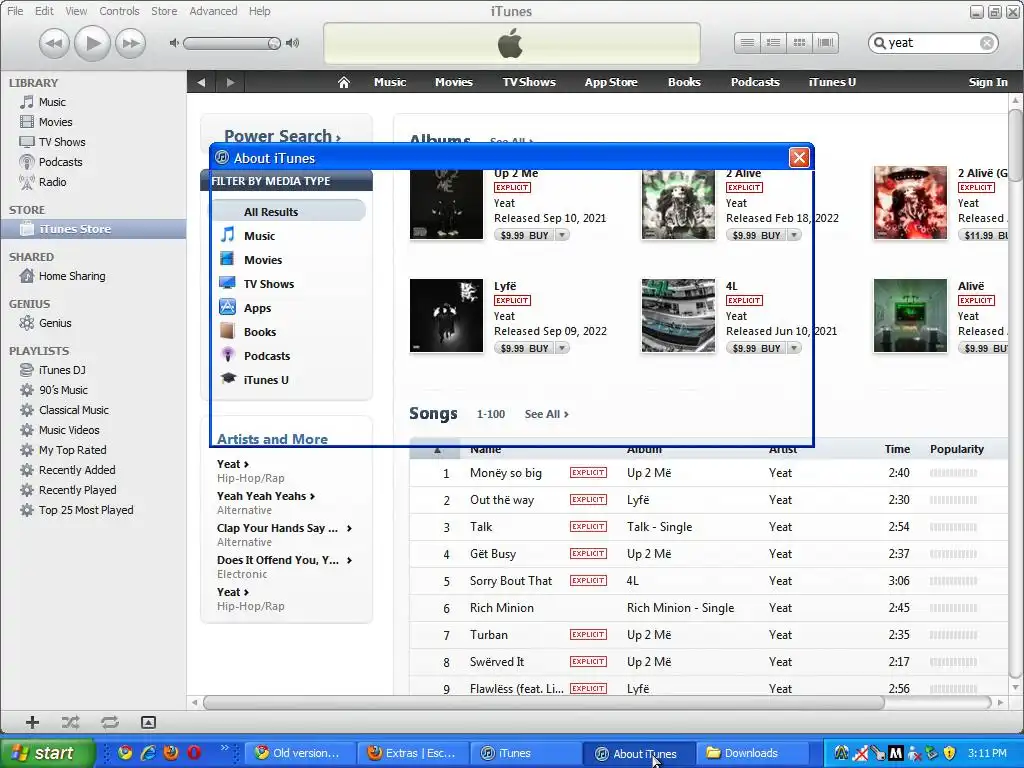Filter results by iTunes U media type
The height and width of the screenshot is (768, 1024).
266,380
